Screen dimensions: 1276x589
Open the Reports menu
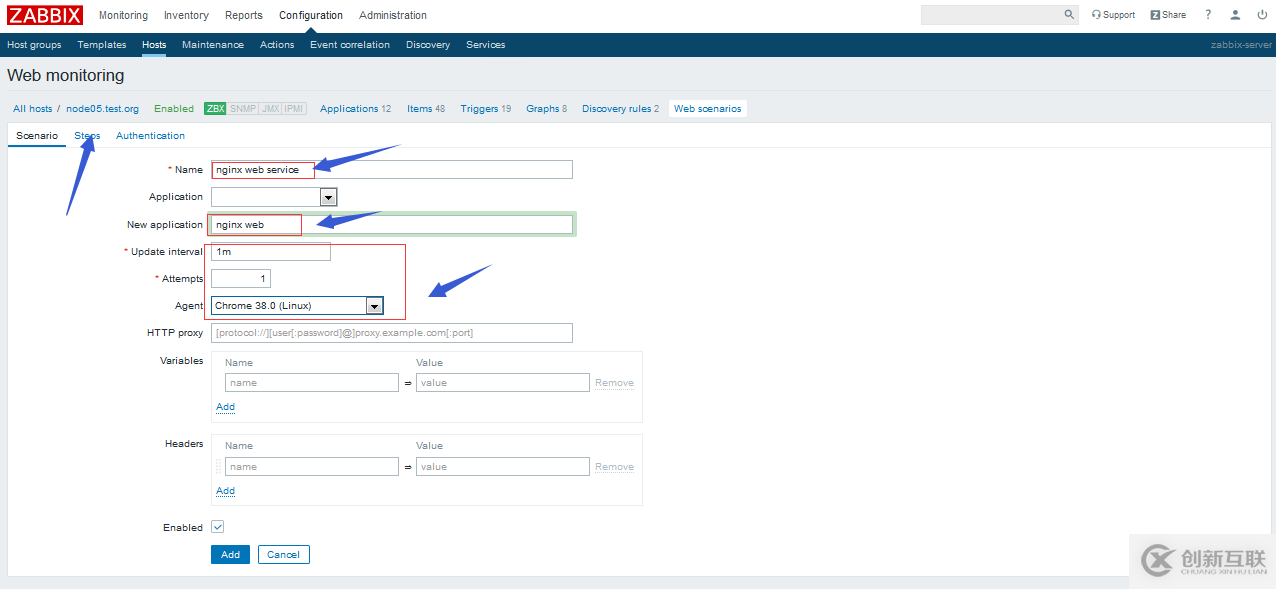pos(244,15)
